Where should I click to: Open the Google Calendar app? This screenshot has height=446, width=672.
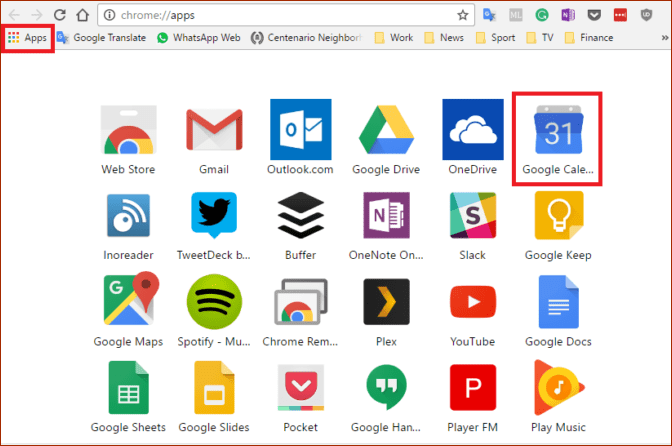tap(558, 139)
